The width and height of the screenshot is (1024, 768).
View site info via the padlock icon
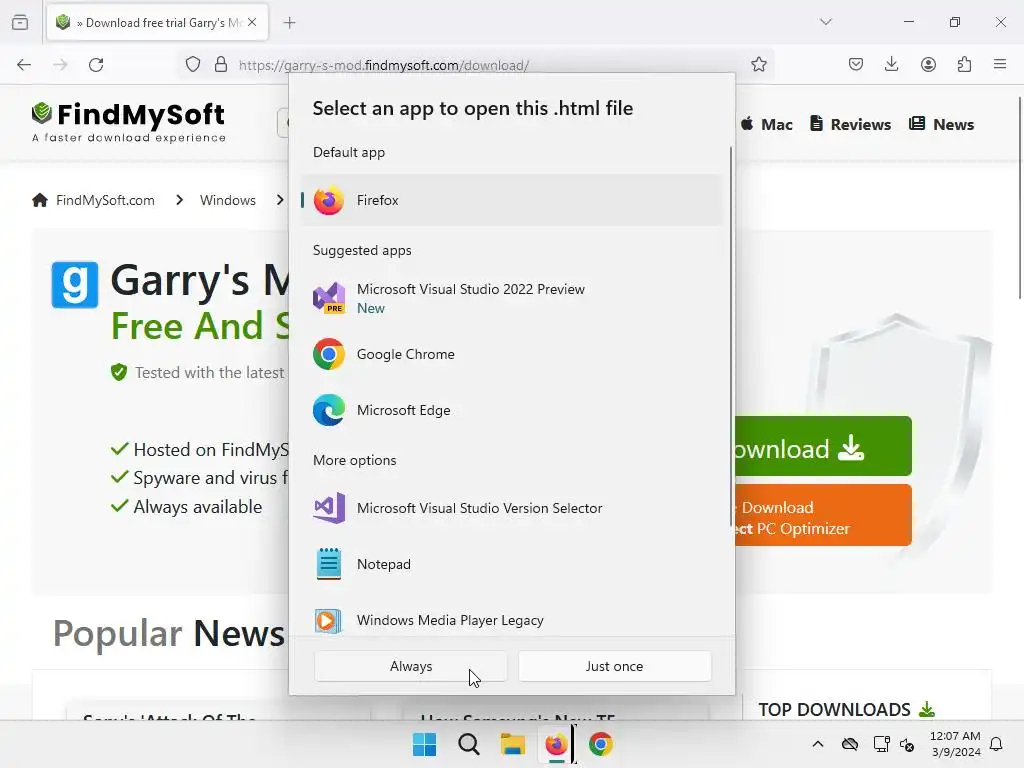[x=221, y=65]
